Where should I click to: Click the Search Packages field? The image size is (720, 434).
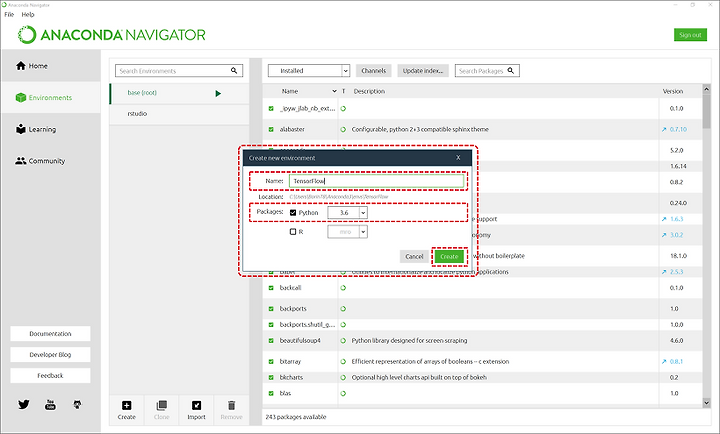[x=487, y=71]
